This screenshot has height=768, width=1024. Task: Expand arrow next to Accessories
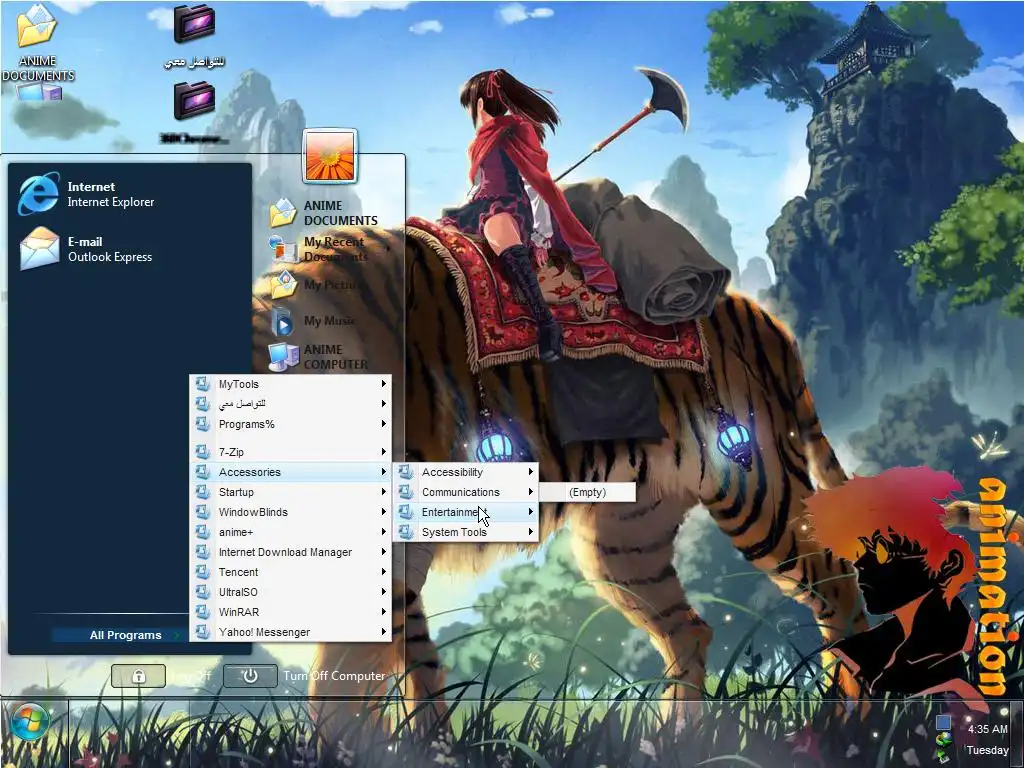click(383, 472)
